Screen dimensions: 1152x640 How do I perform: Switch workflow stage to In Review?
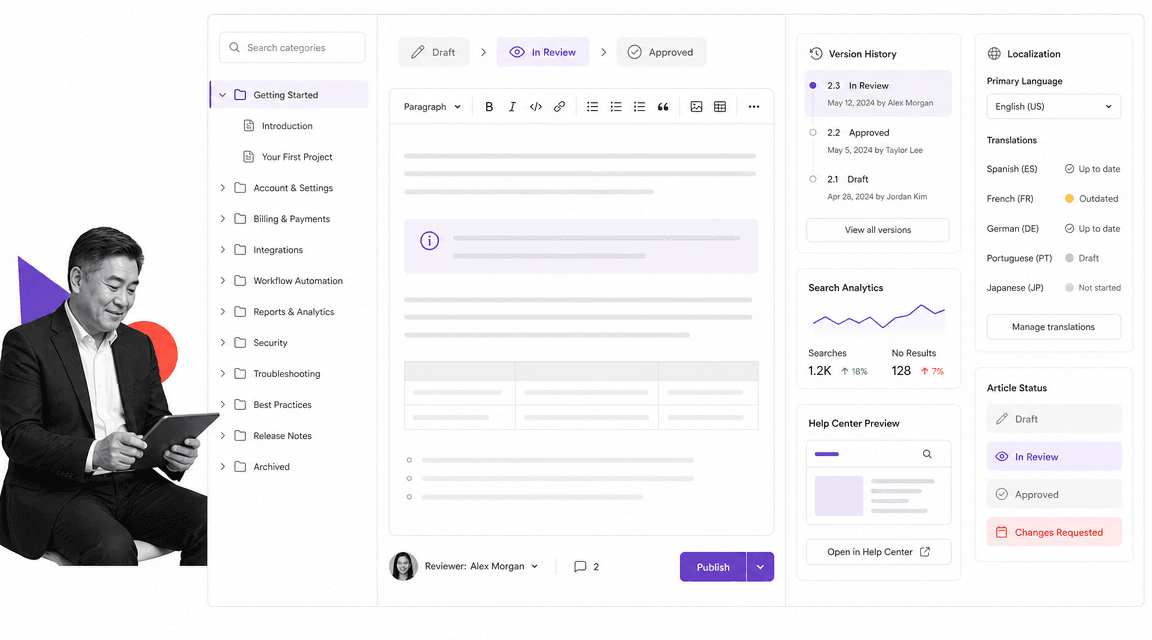point(543,52)
